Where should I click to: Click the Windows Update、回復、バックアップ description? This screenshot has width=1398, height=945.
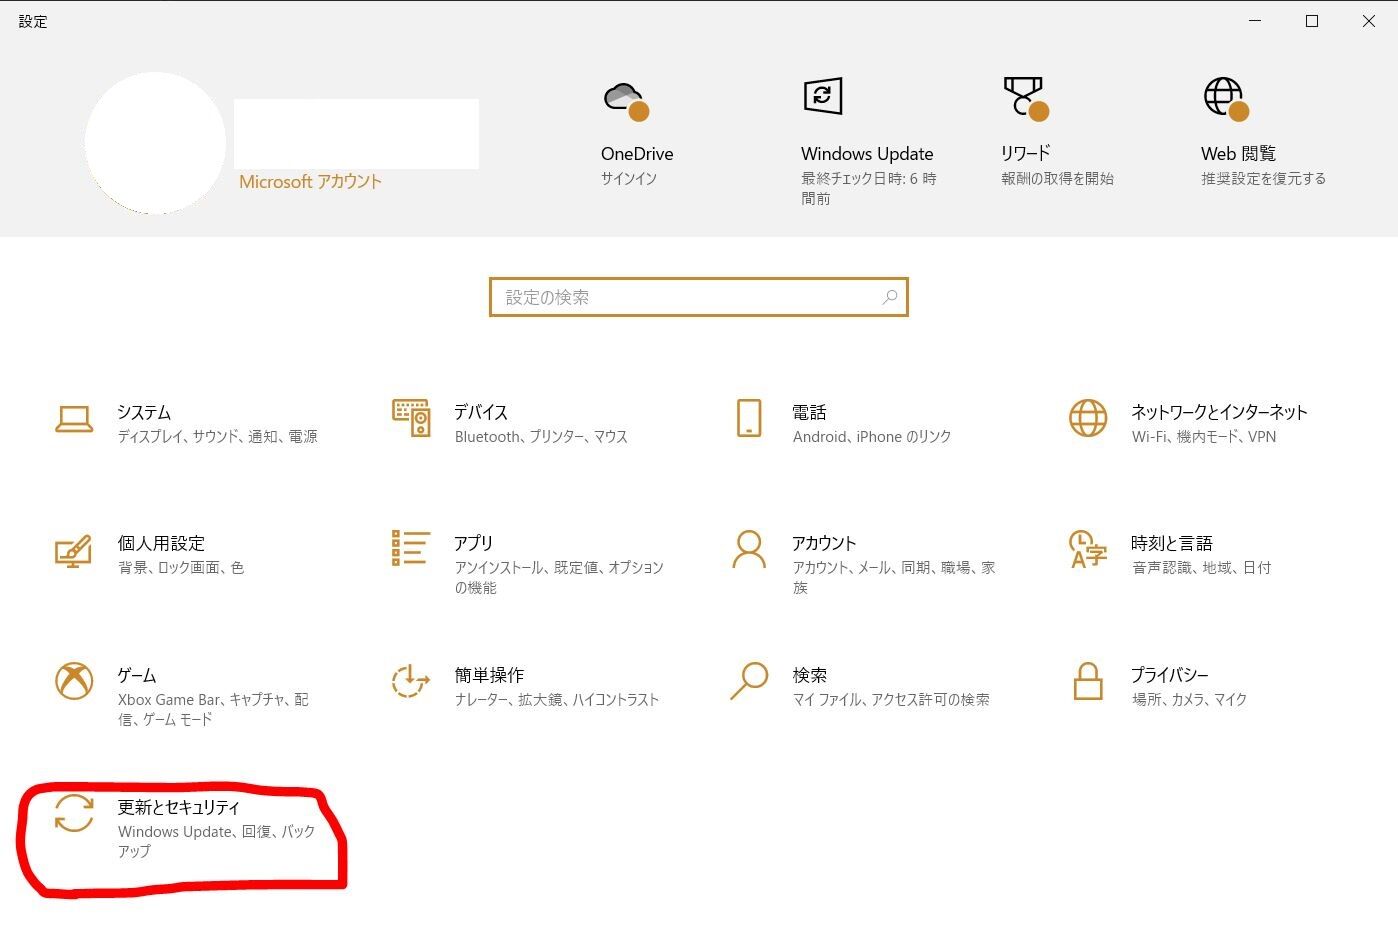(x=217, y=841)
